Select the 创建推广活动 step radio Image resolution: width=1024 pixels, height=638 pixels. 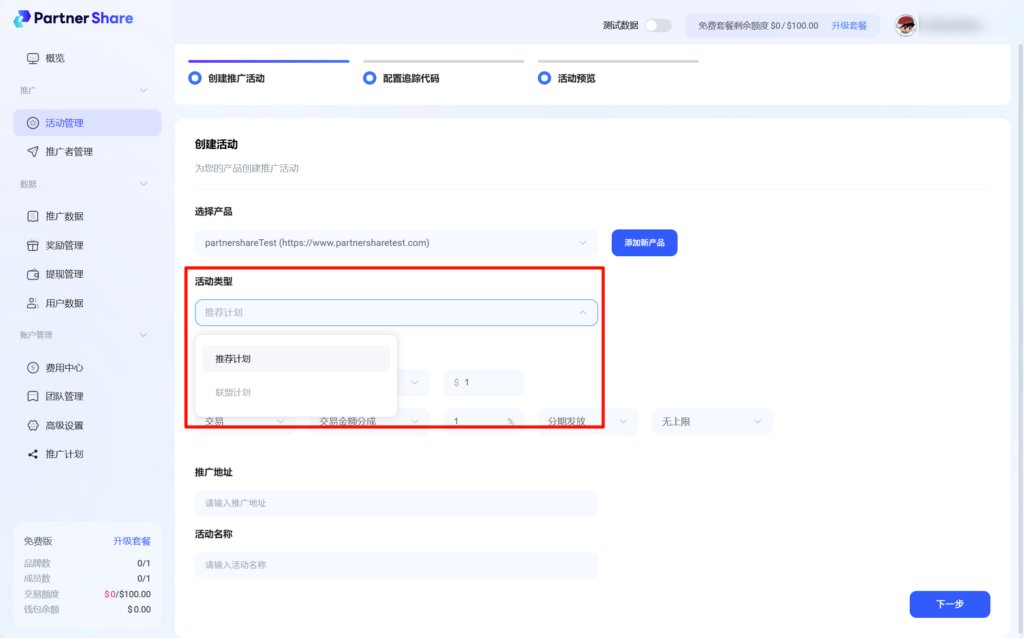[x=195, y=78]
